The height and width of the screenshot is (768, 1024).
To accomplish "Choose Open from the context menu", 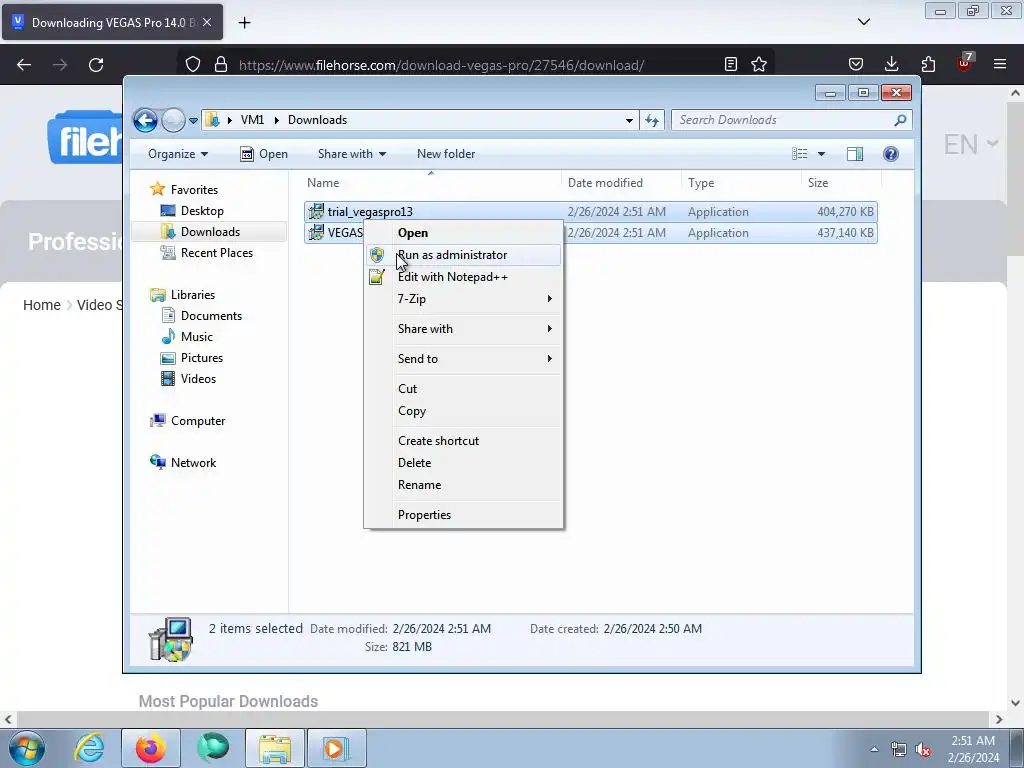I will point(463,233).
